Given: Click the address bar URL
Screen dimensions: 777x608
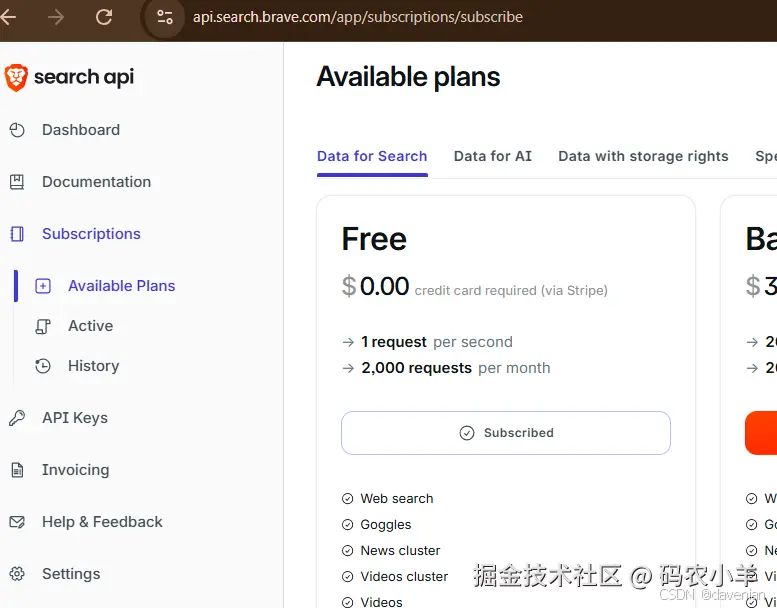Looking at the screenshot, I should click(357, 17).
